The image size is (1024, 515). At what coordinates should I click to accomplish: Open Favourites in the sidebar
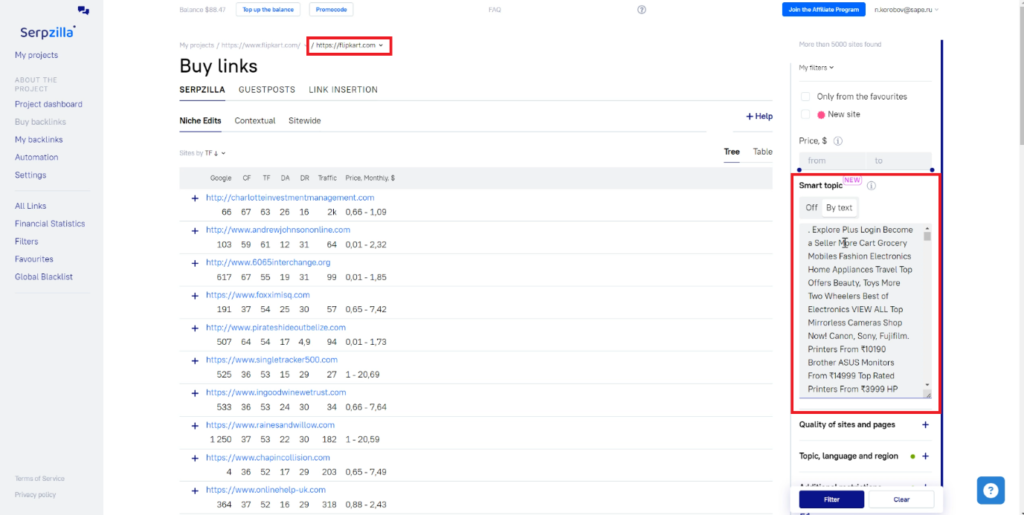[x=34, y=259]
